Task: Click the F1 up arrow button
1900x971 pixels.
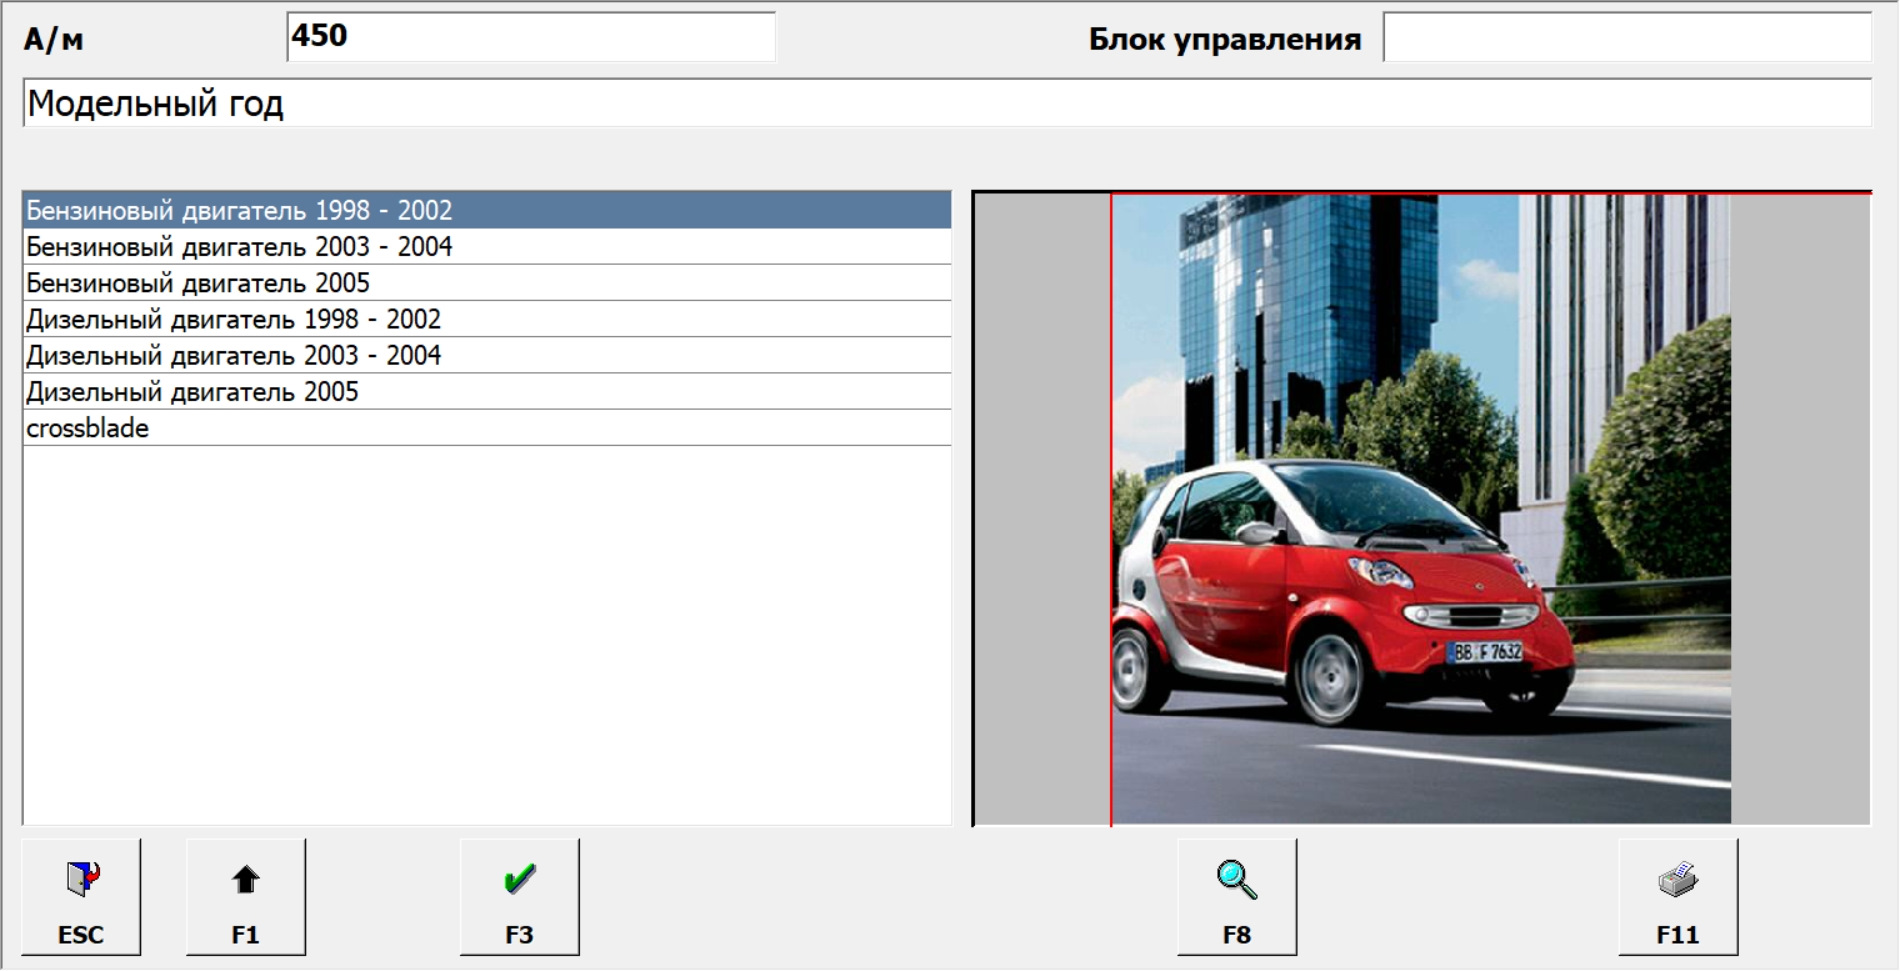Action: 246,897
